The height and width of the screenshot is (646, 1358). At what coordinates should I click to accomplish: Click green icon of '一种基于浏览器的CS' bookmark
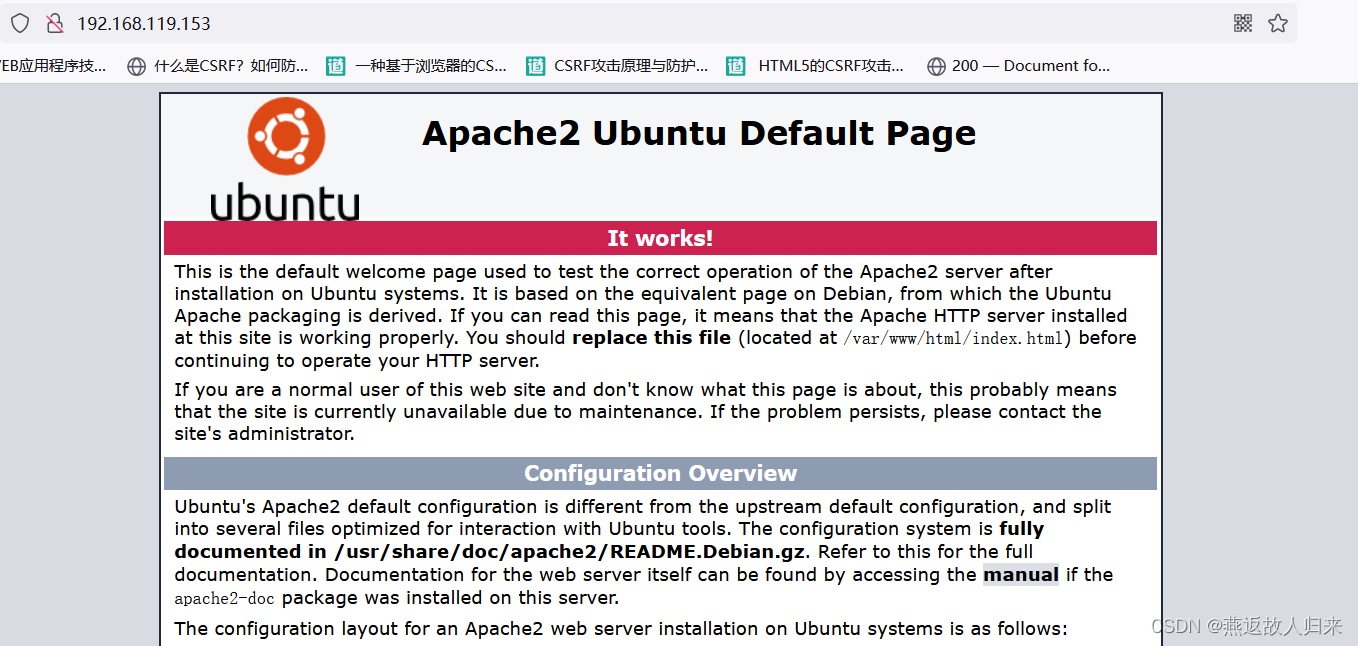coord(336,66)
